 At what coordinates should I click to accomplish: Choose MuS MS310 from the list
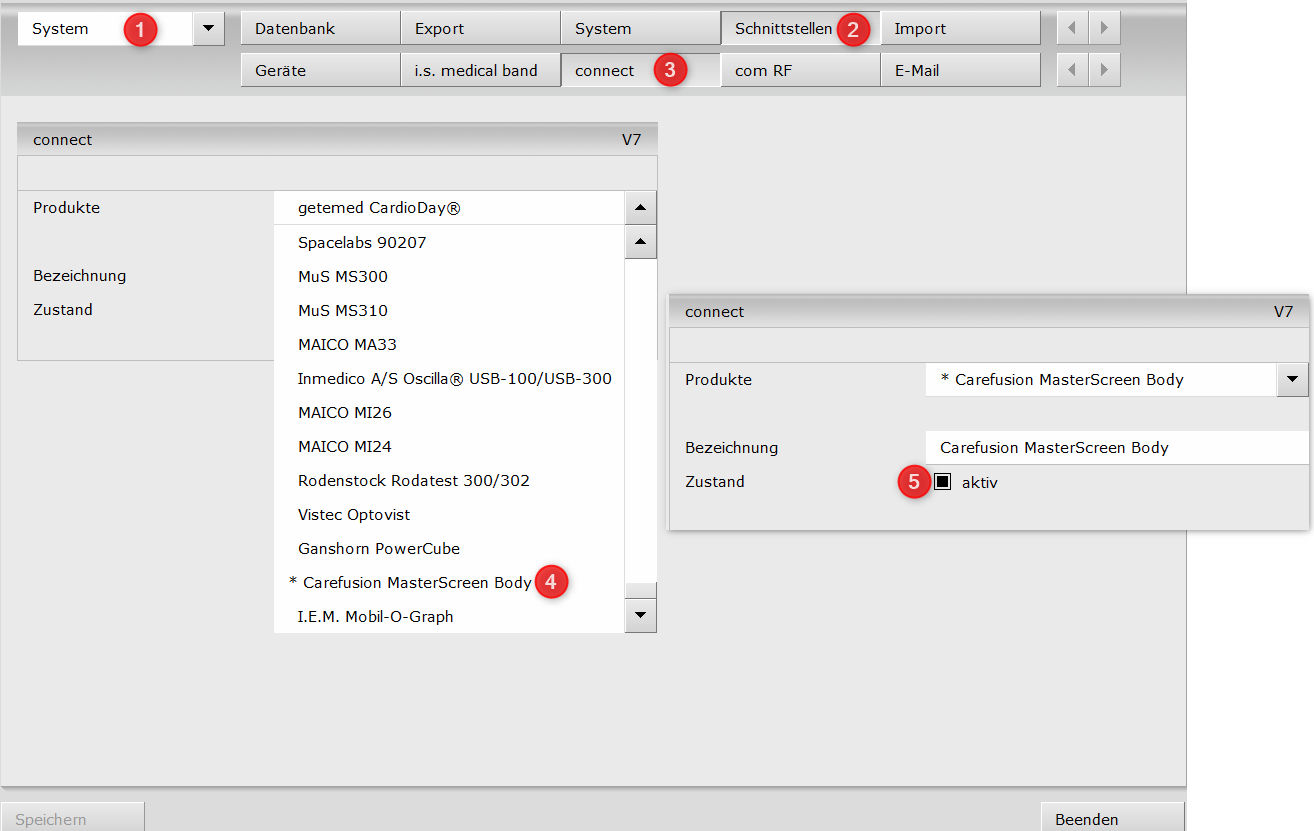tap(449, 310)
